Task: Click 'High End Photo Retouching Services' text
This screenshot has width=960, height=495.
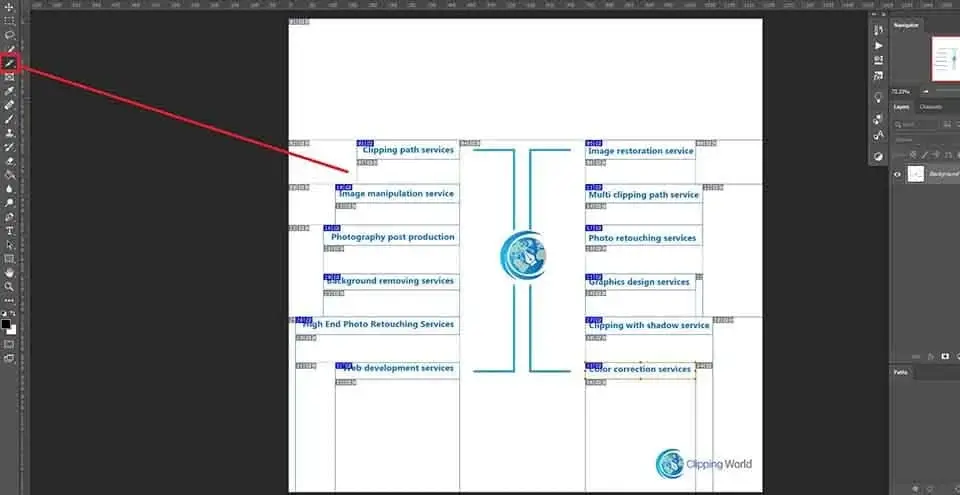Action: point(378,324)
